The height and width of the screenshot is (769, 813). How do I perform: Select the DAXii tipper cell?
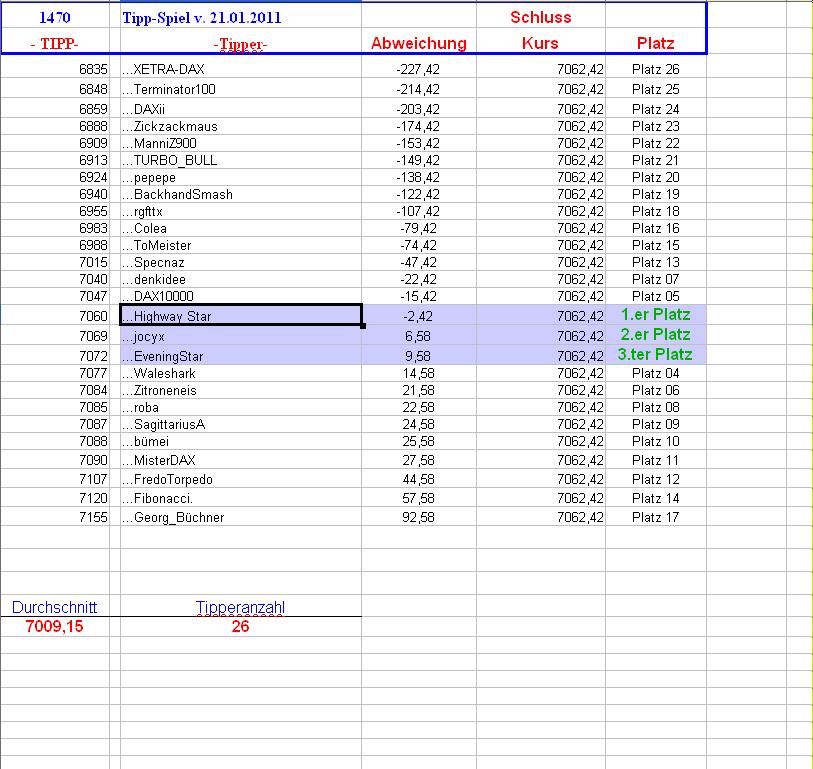coord(241,109)
